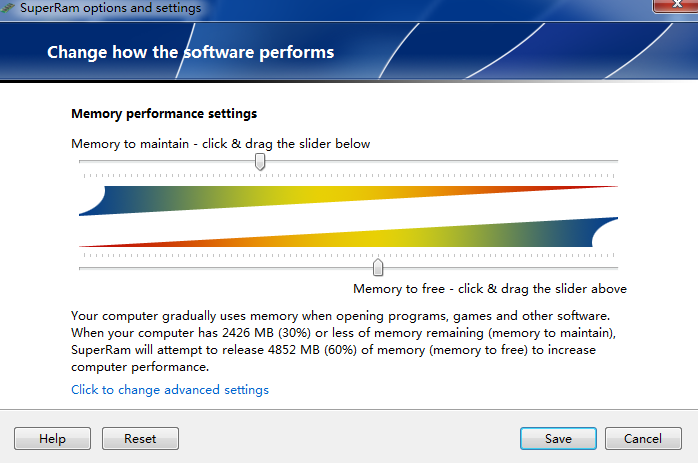Click the right end of the Memory to free track
The height and width of the screenshot is (463, 698).
pyautogui.click(x=615, y=268)
